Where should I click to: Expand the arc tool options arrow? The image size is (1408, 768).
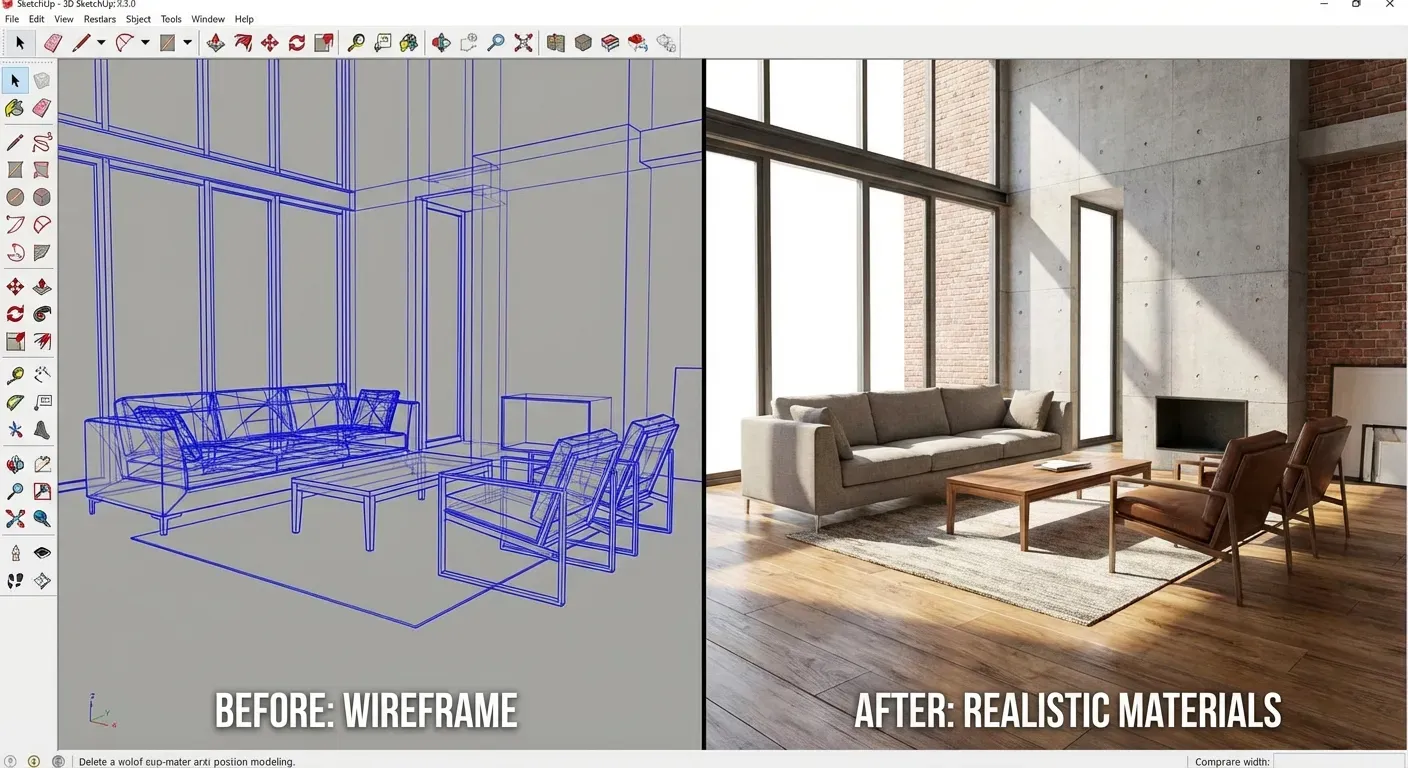coord(146,42)
